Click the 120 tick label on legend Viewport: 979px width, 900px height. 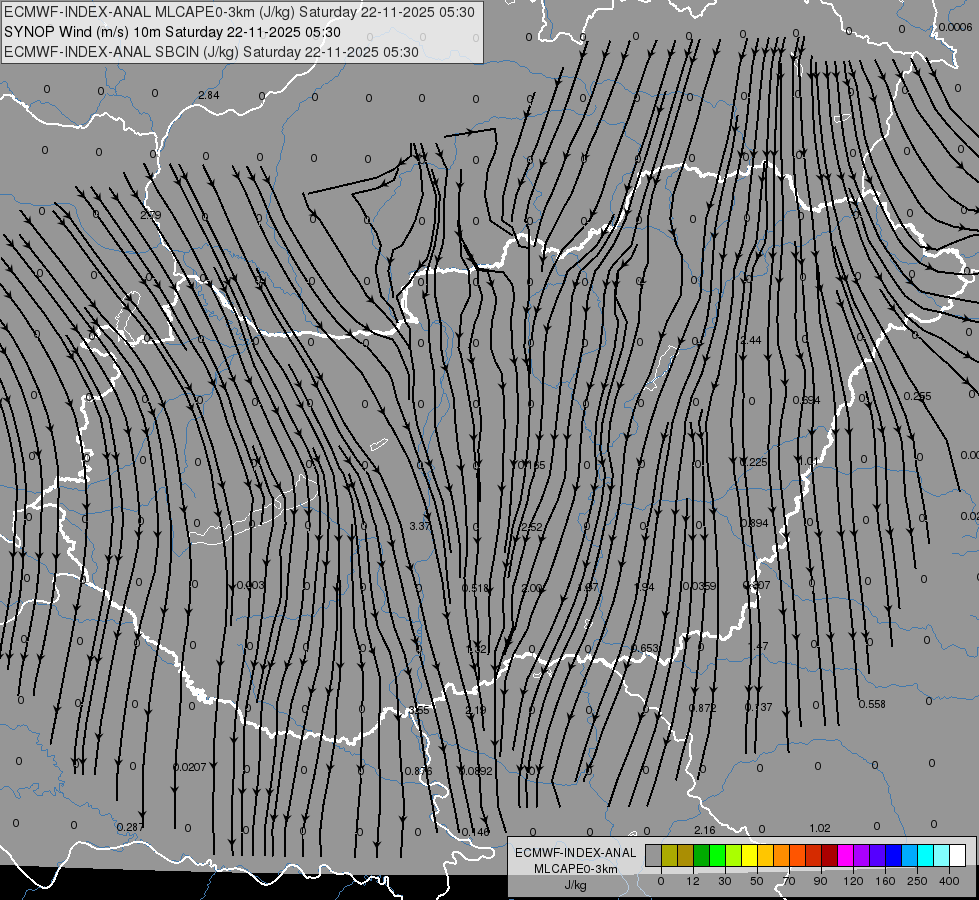pos(853,879)
